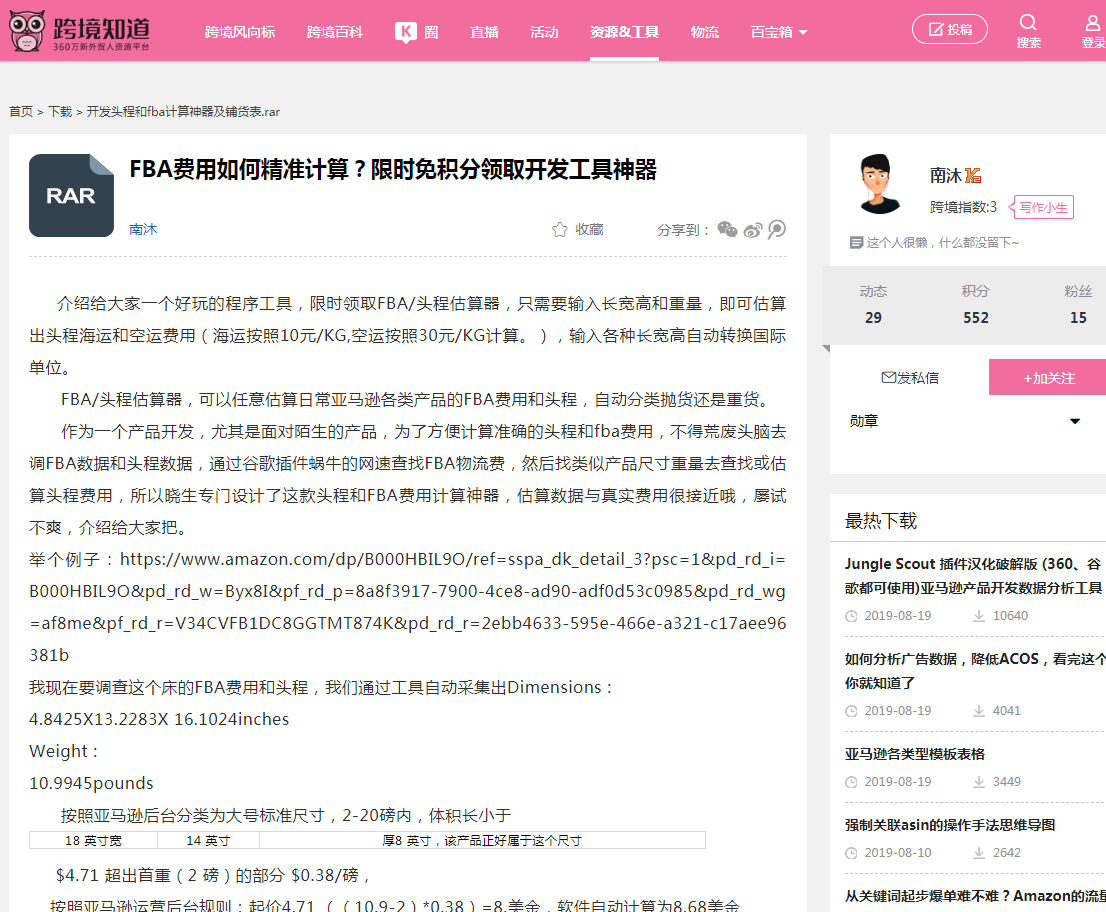
Task: Share to WeChat icon
Action: (727, 229)
